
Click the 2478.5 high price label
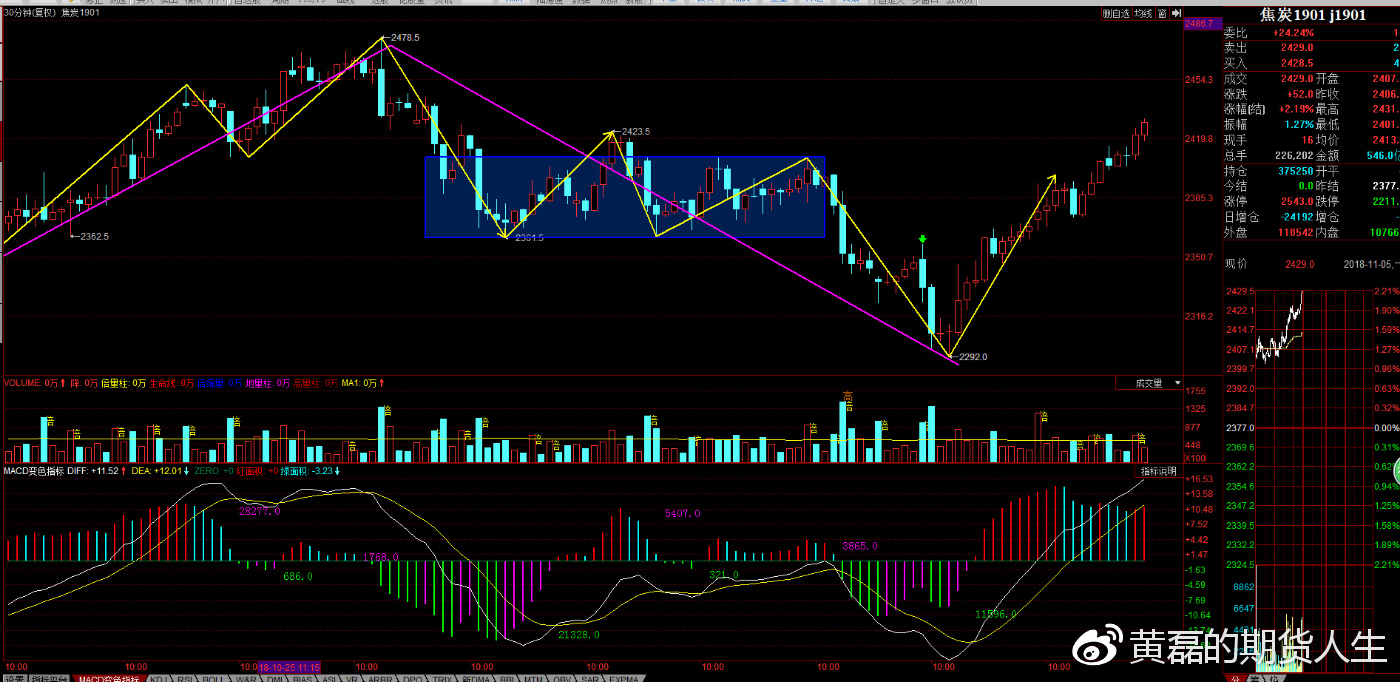tap(405, 37)
